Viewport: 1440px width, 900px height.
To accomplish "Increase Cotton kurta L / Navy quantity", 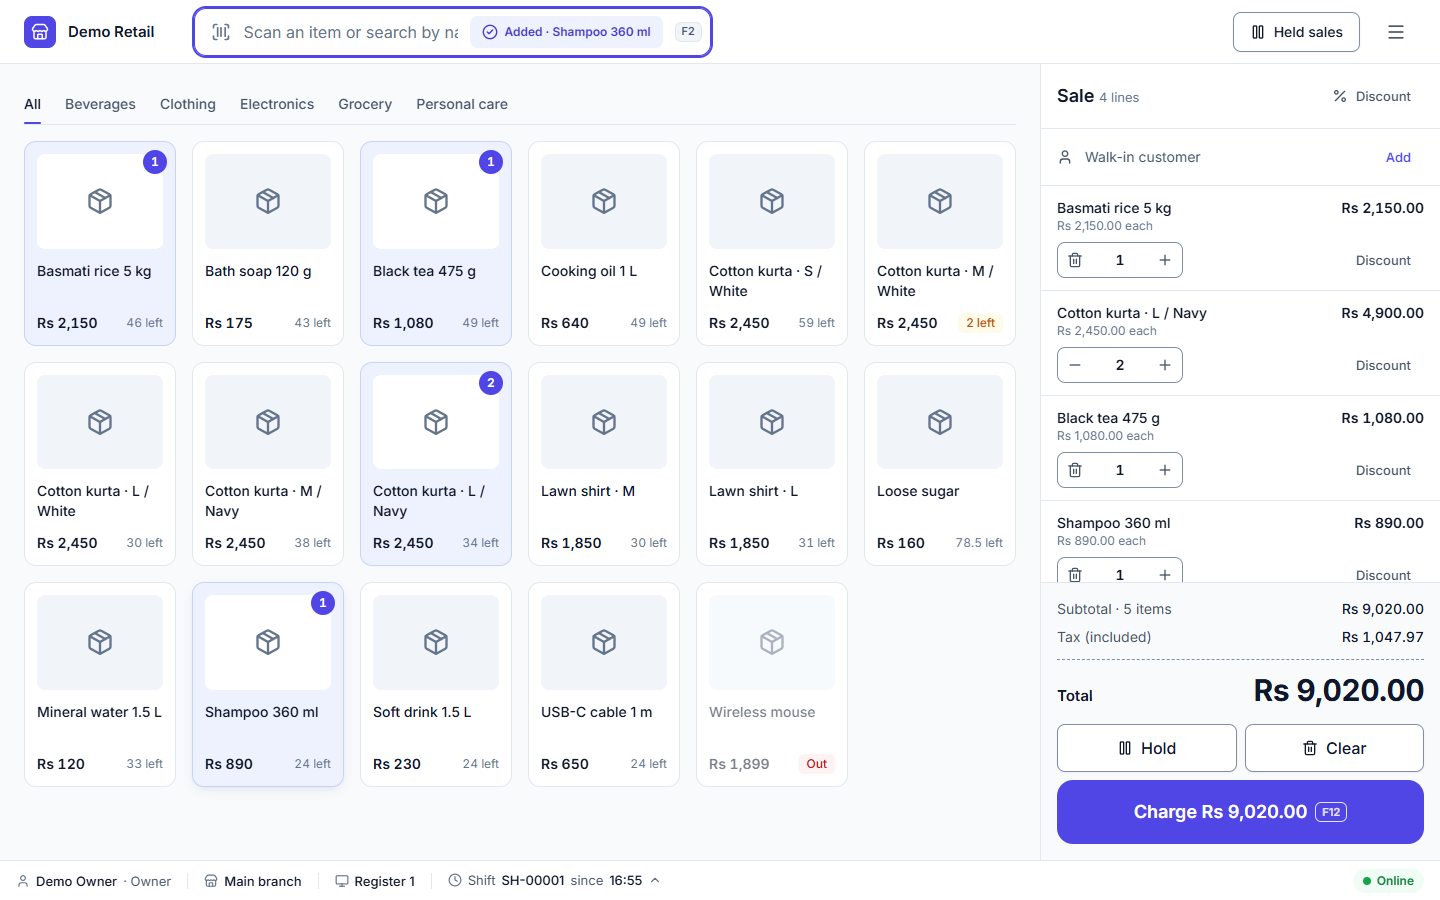I will click(1165, 365).
